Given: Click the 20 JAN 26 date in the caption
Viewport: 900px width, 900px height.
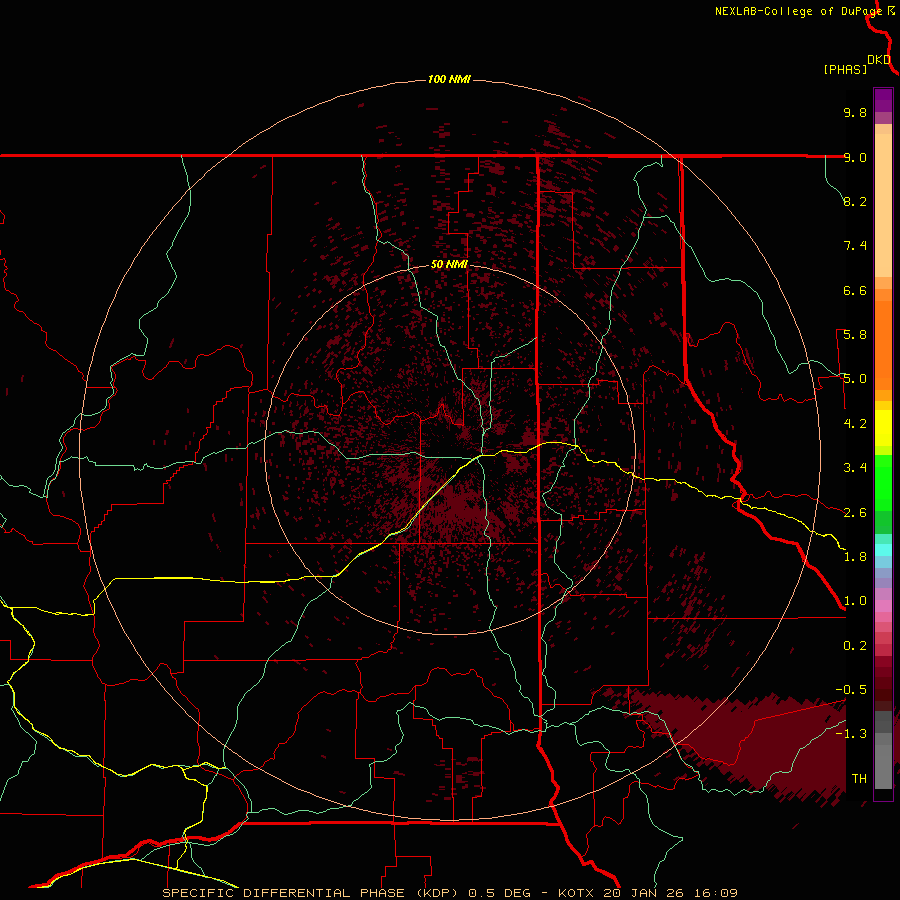Looking at the screenshot, I should click(x=646, y=893).
